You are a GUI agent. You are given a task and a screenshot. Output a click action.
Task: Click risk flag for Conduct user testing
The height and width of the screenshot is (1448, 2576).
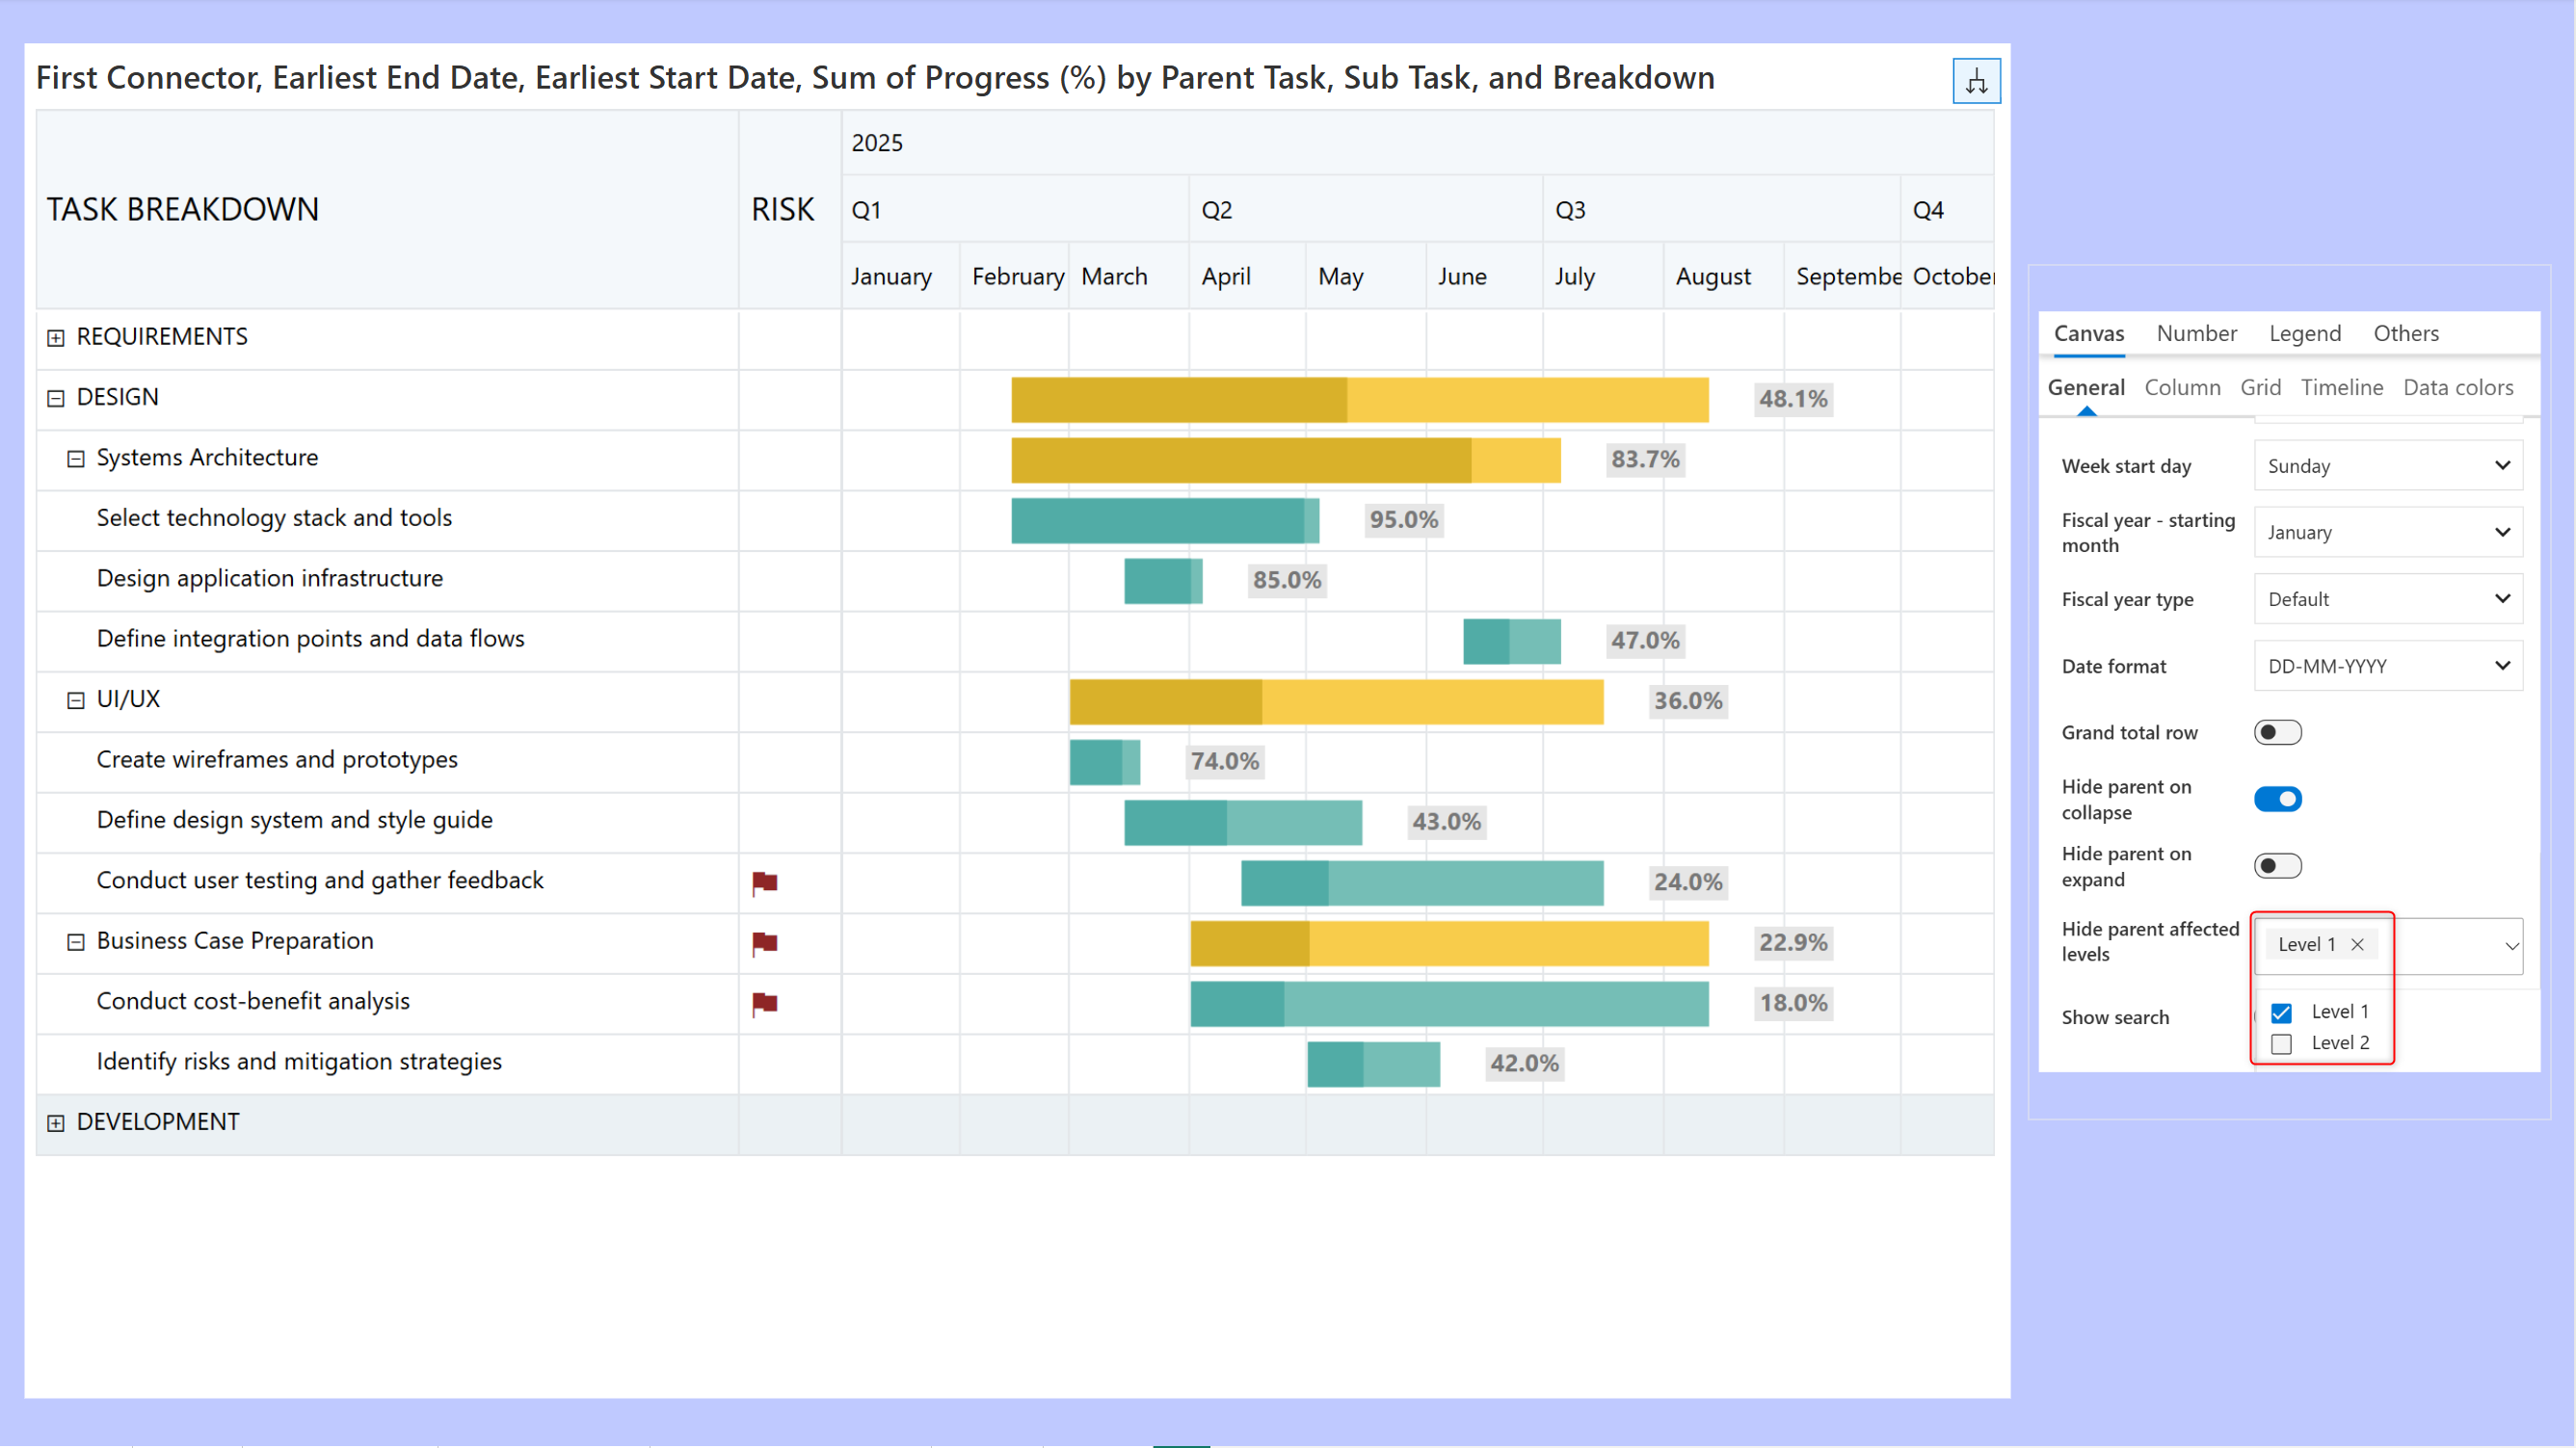(765, 882)
